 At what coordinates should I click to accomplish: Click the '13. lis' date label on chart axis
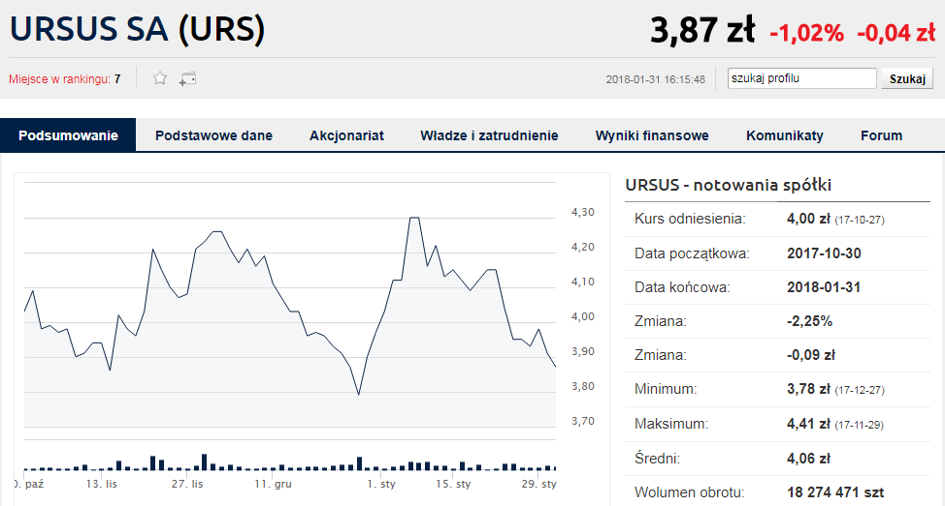pyautogui.click(x=102, y=484)
